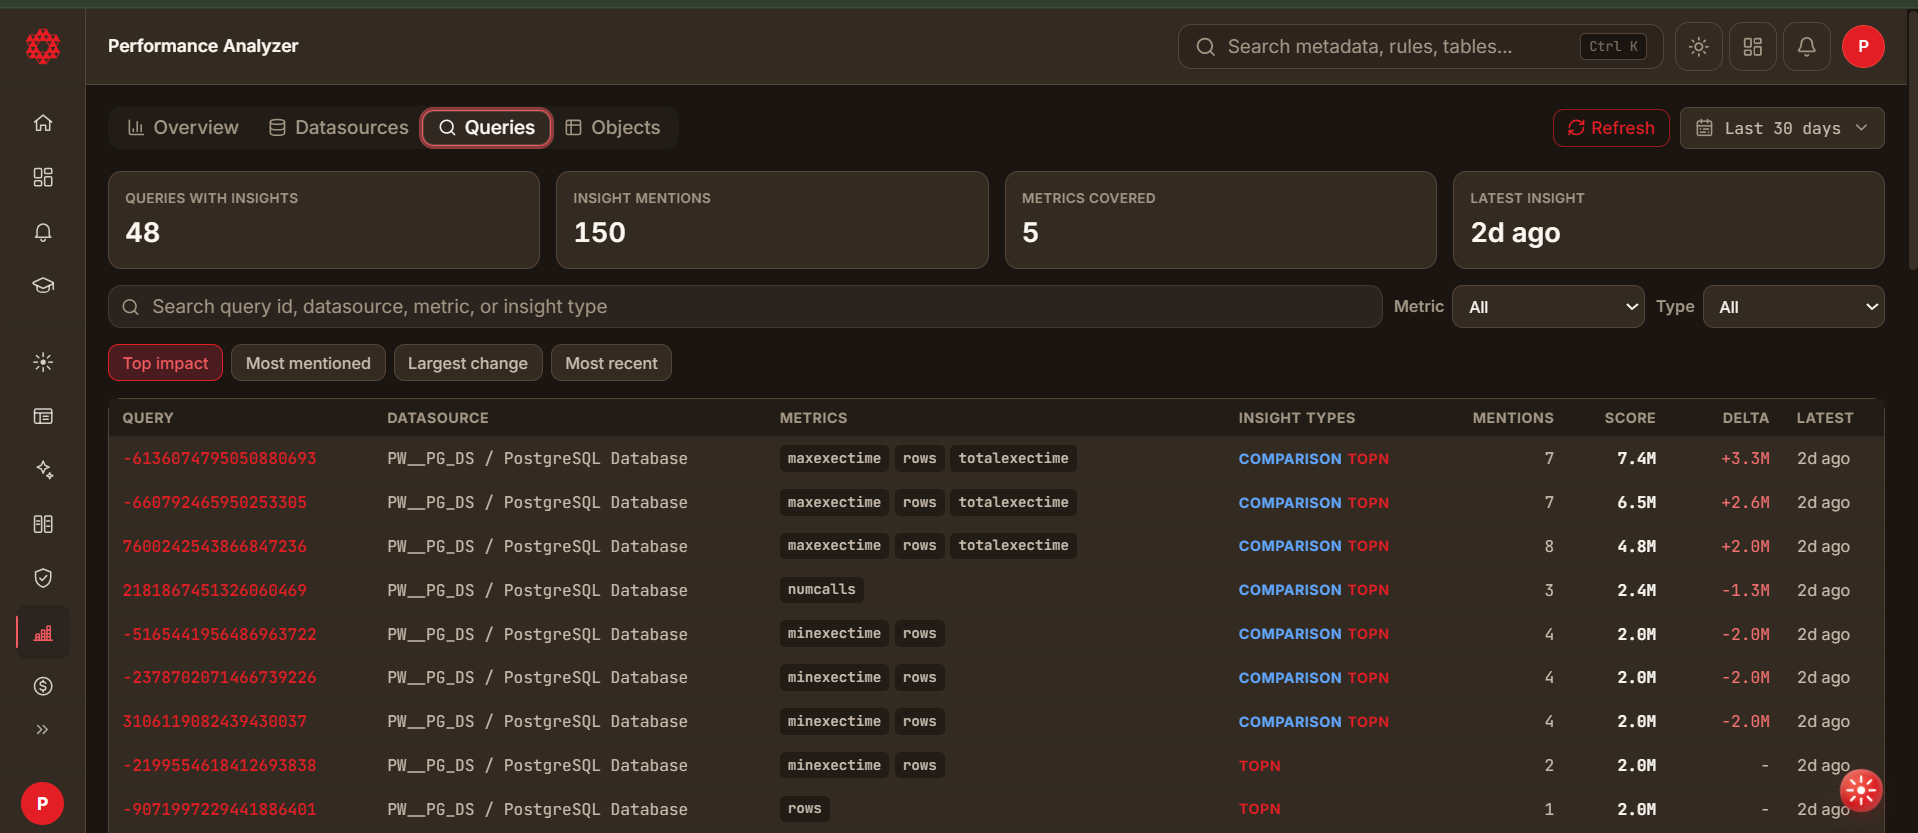1918x833 pixels.
Task: Click the MENTIONS column header
Action: tap(1513, 418)
